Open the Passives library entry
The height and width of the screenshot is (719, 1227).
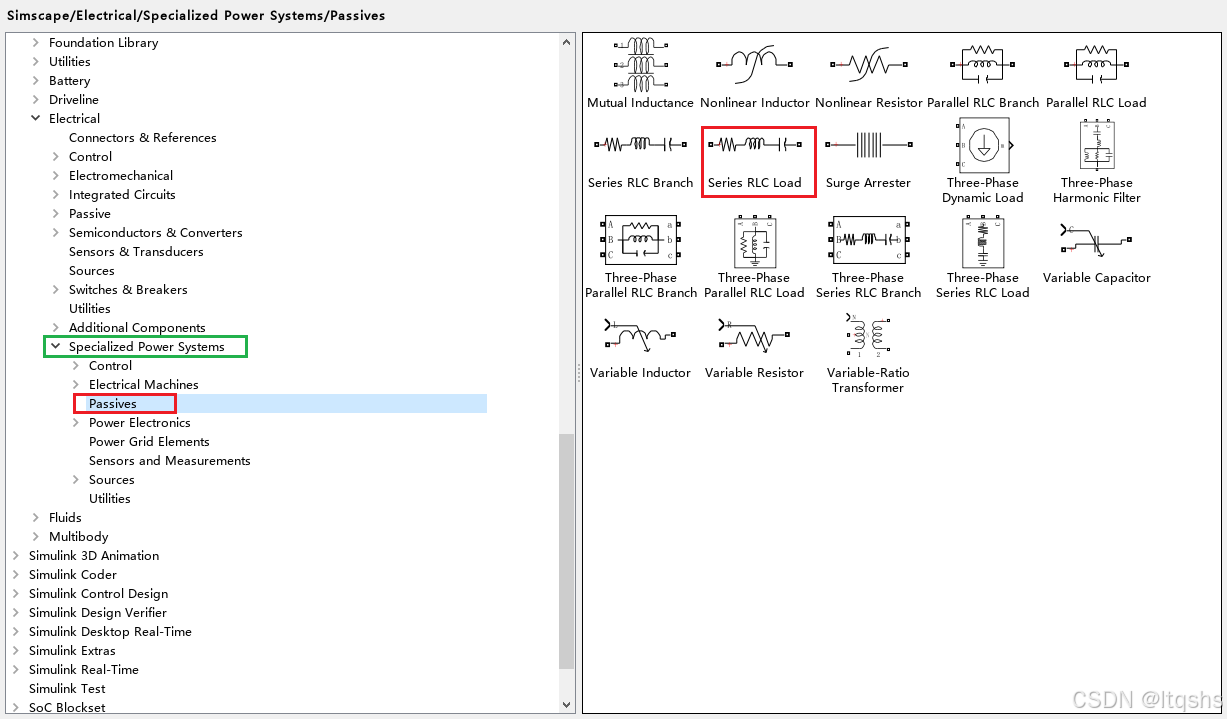[113, 404]
